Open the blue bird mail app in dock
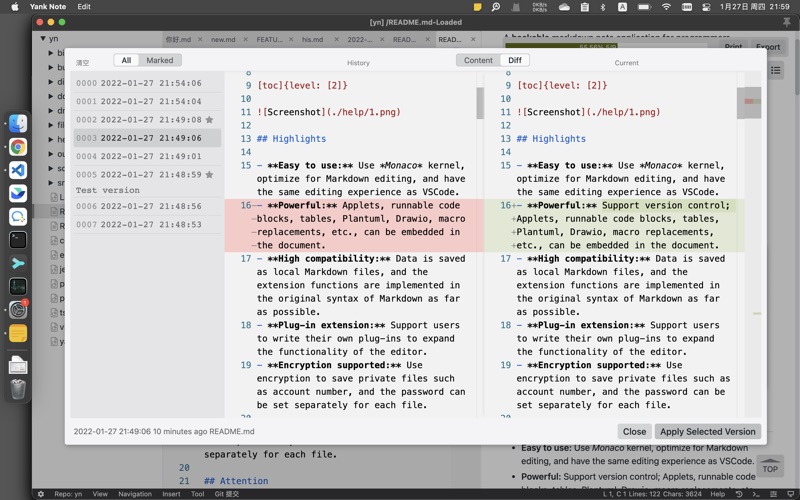This screenshot has height=500, width=800. coord(18,193)
